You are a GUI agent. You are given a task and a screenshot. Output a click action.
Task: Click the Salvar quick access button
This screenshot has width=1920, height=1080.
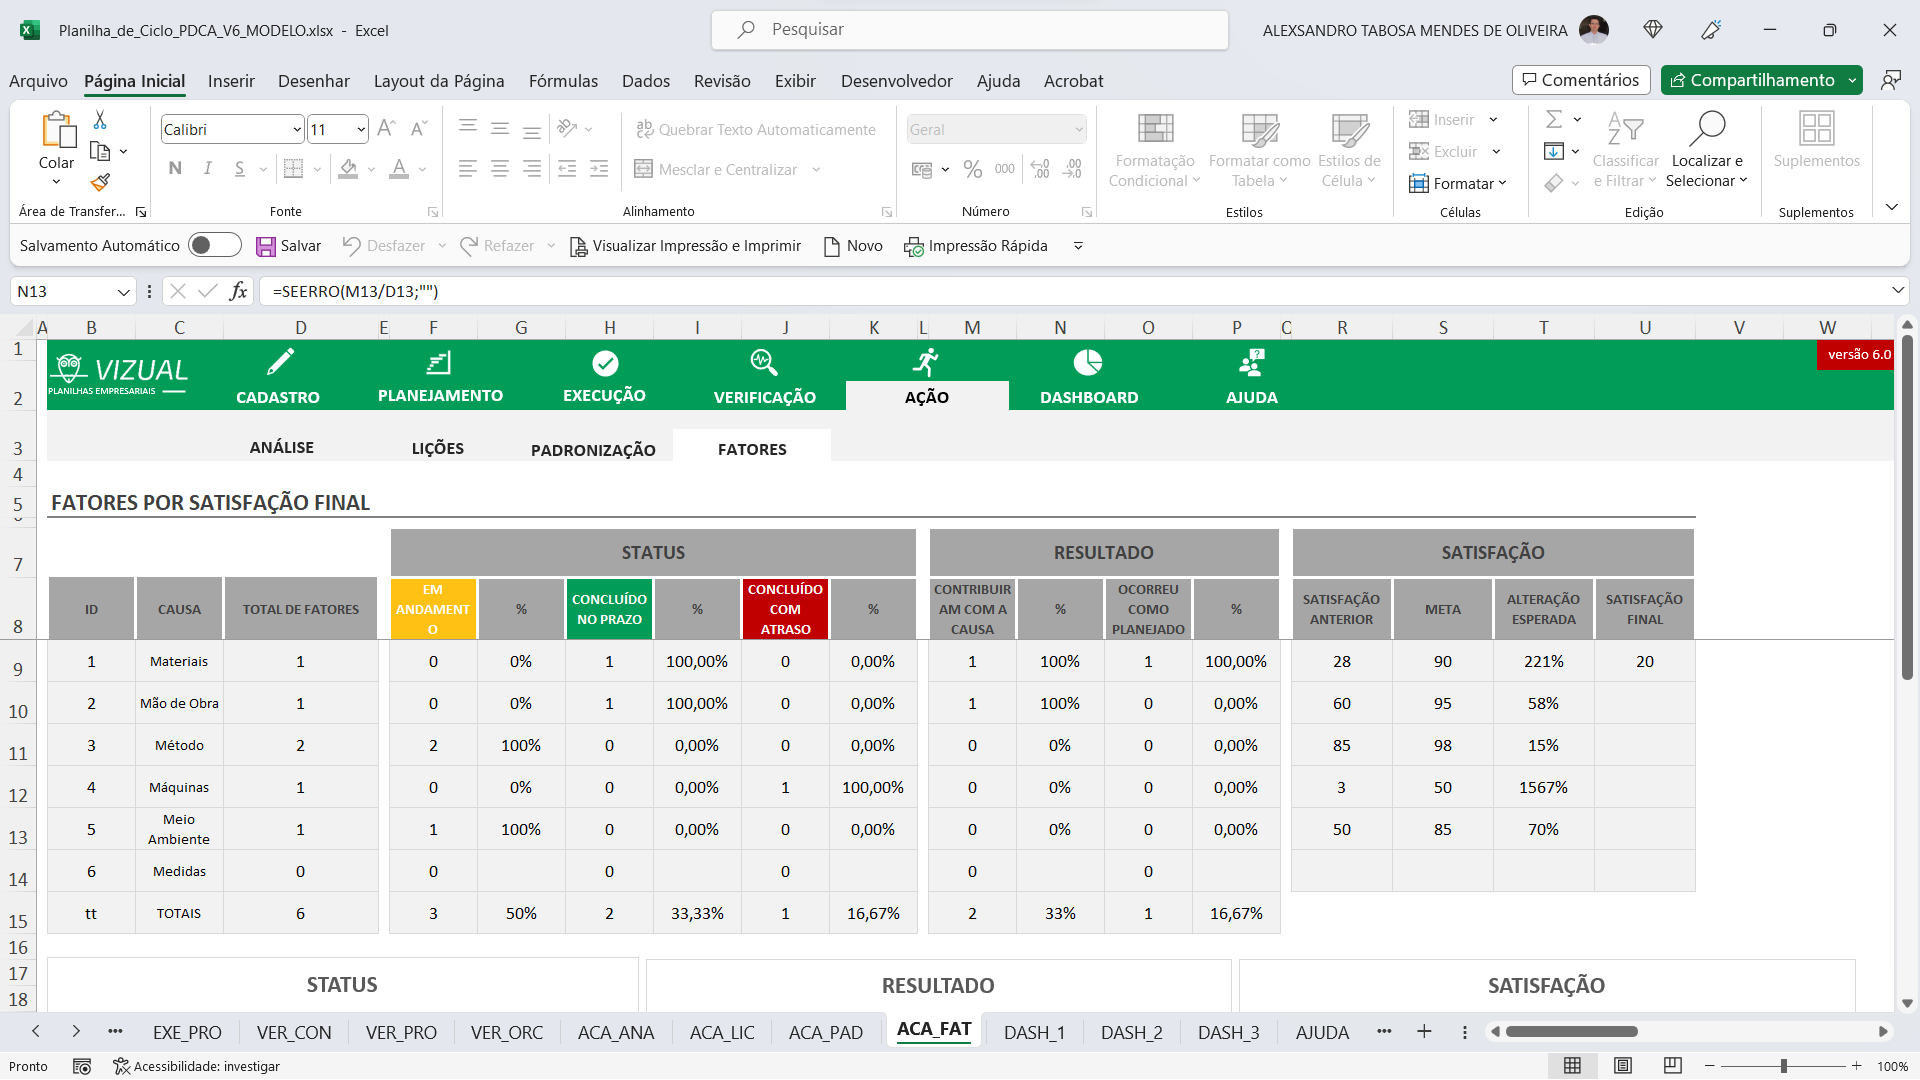coord(288,246)
